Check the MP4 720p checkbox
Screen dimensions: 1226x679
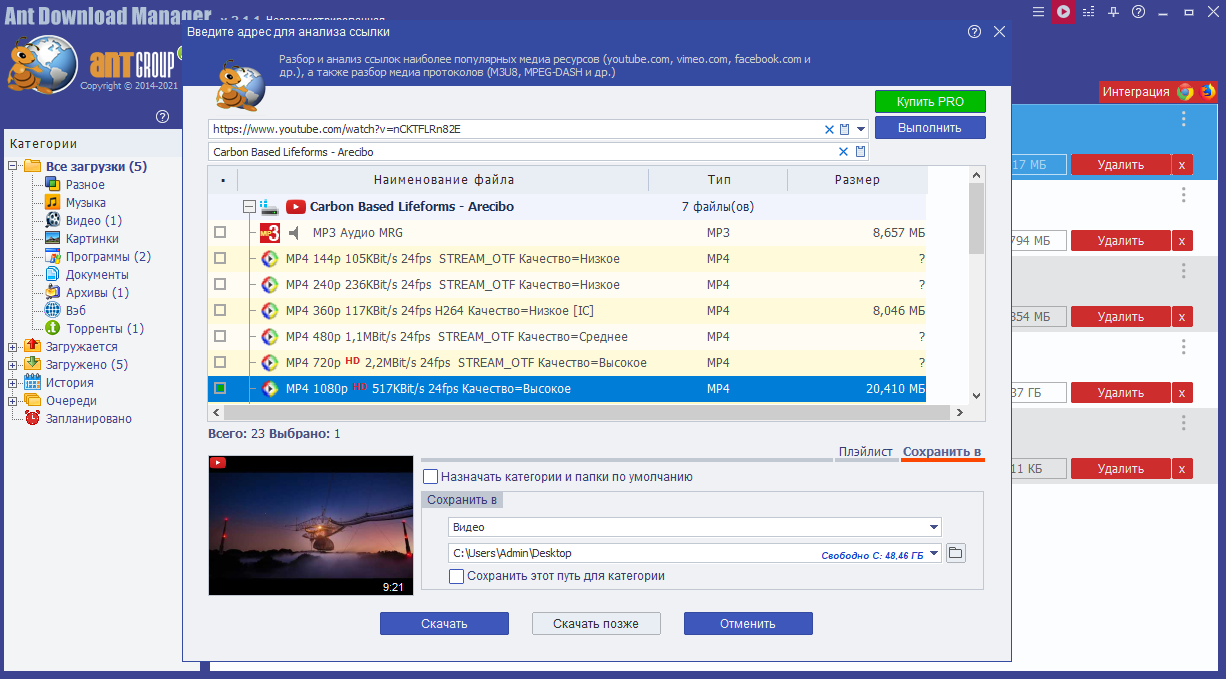pyautogui.click(x=220, y=362)
